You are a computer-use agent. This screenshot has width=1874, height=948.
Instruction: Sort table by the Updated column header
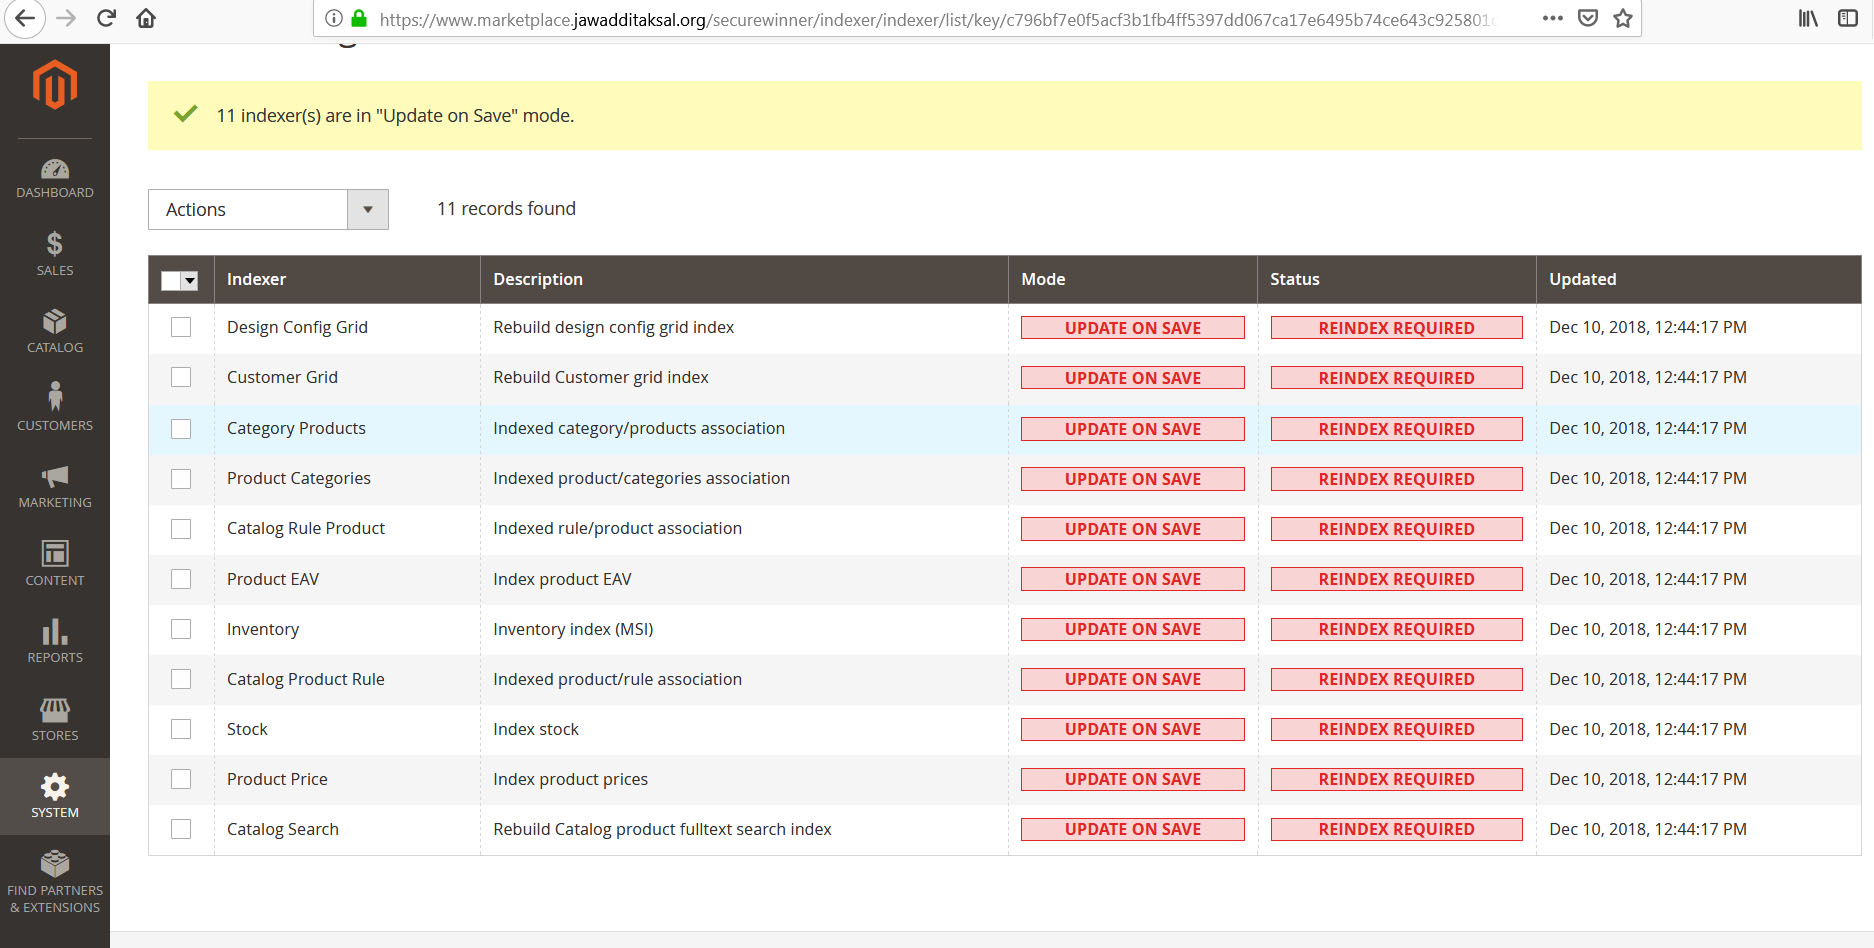(1582, 279)
